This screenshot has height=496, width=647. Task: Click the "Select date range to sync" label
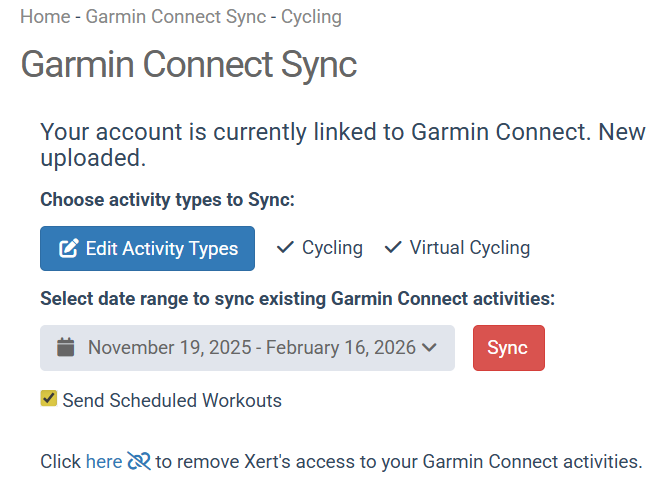pyautogui.click(x=297, y=298)
